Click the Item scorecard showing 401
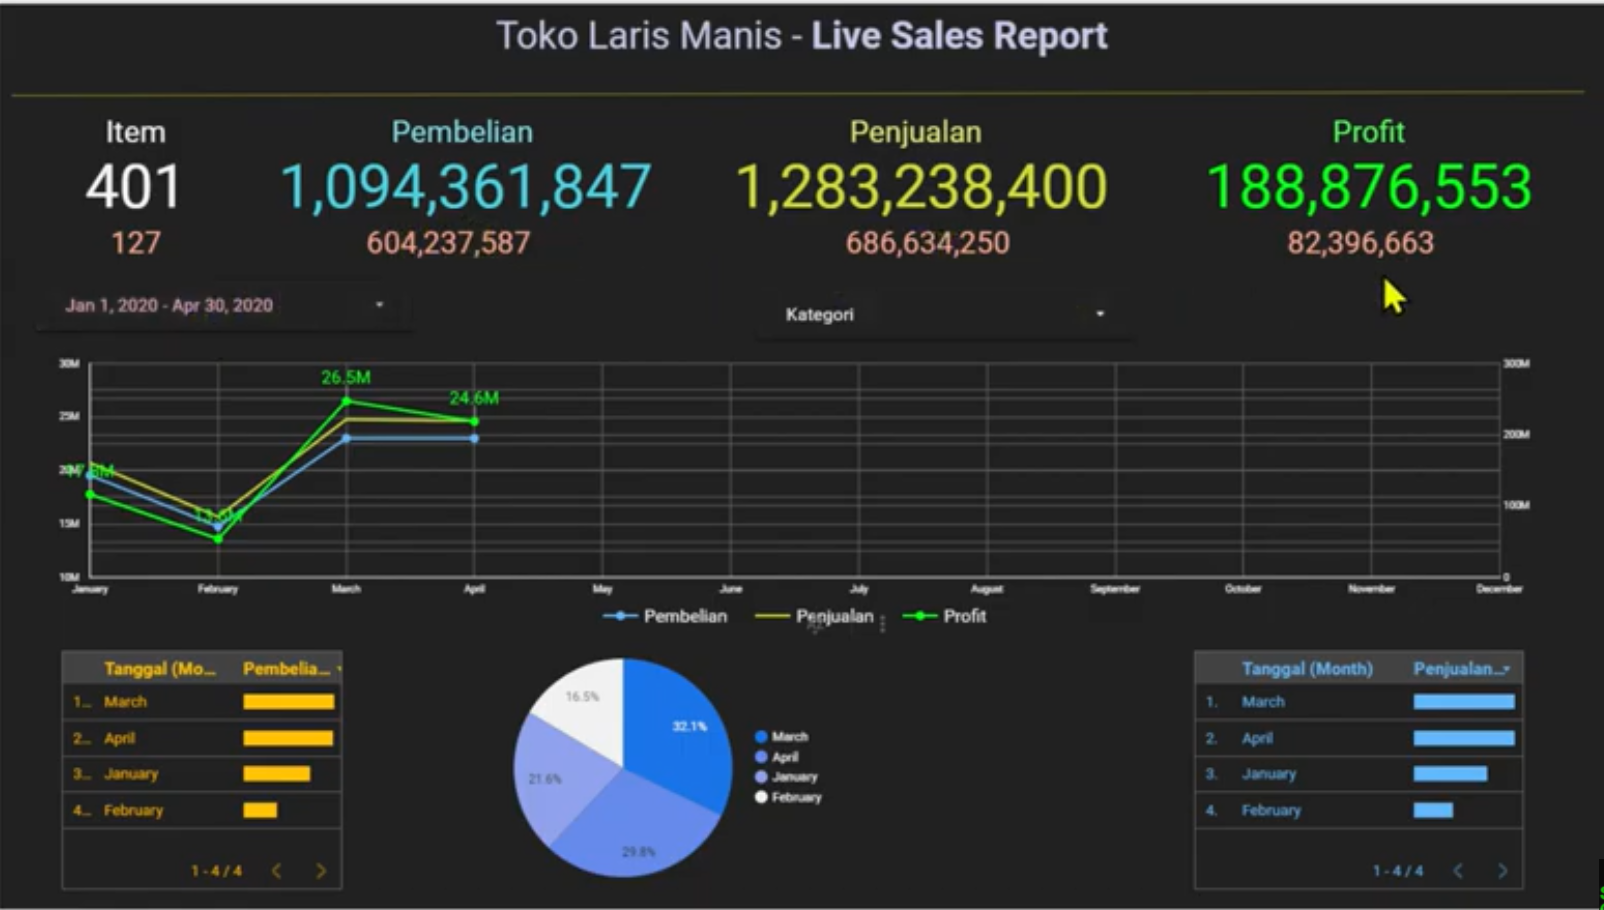The height and width of the screenshot is (910, 1604). [133, 186]
